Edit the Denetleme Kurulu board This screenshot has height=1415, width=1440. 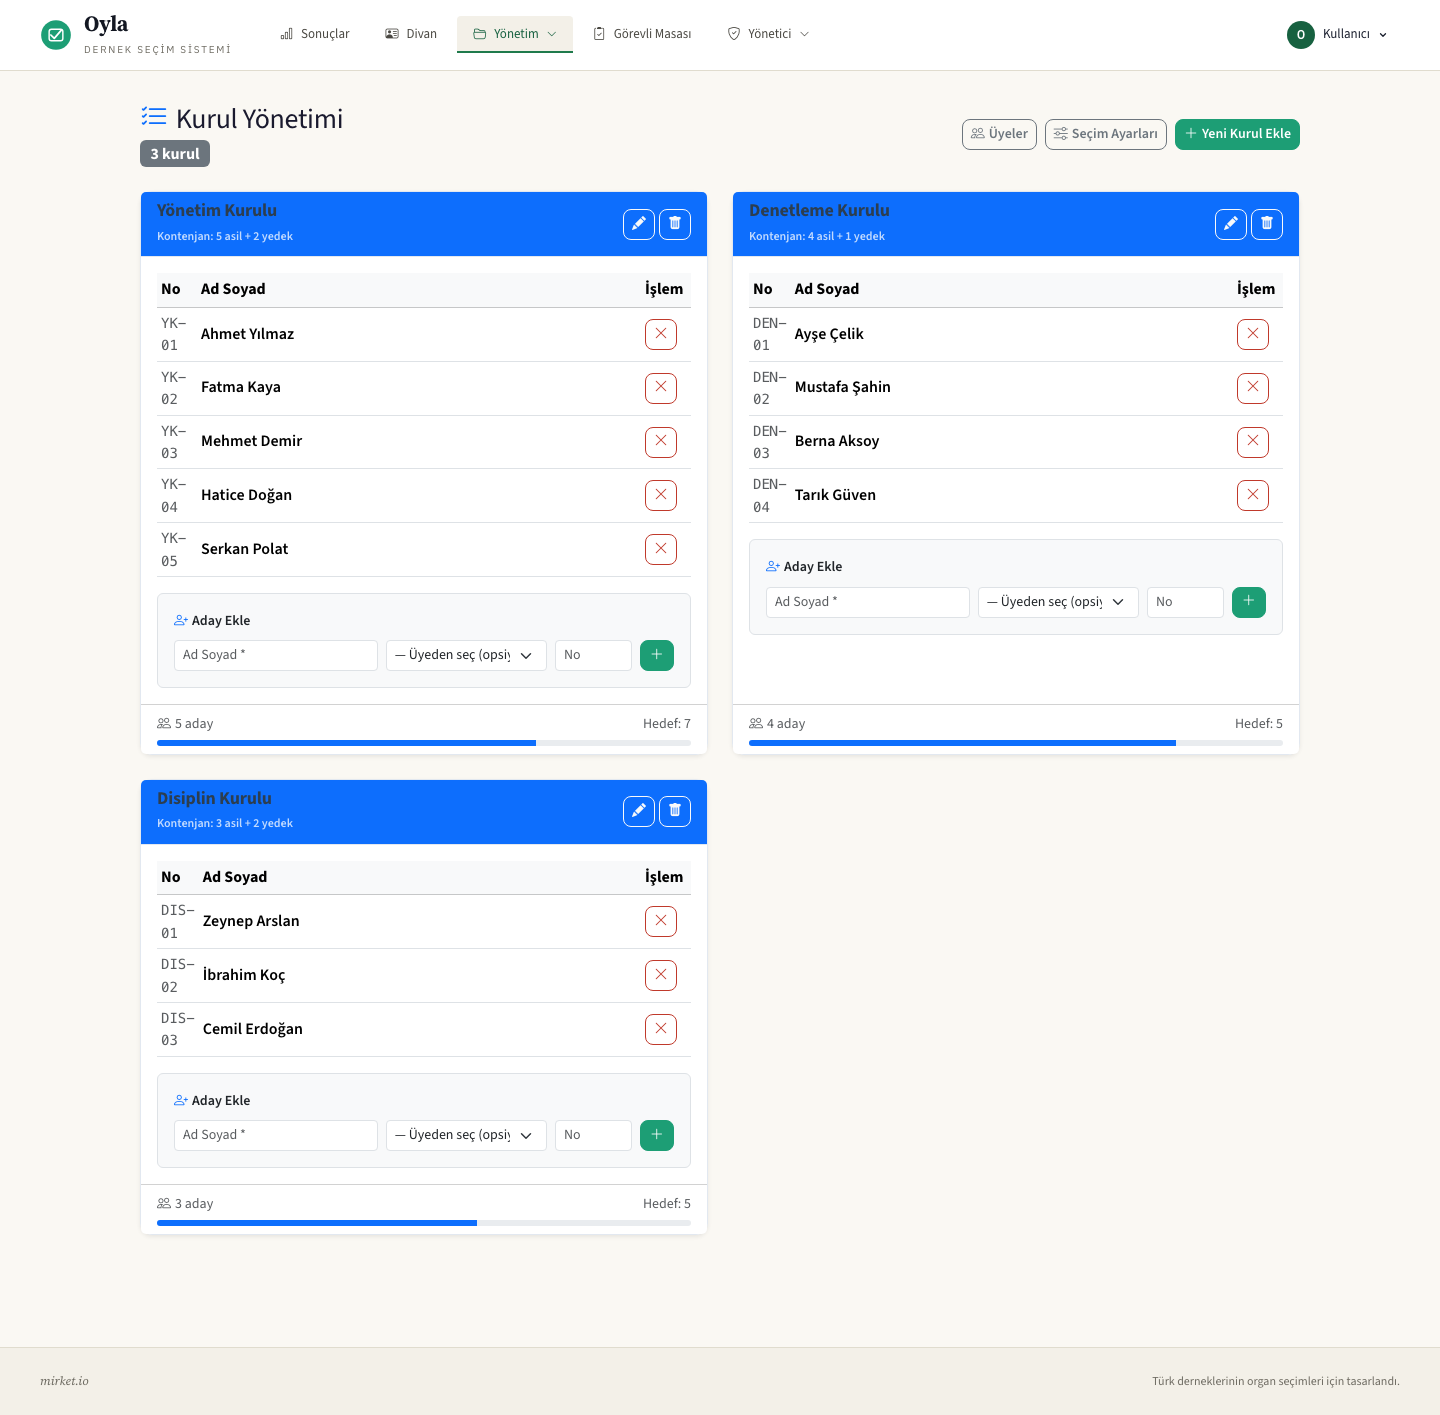pos(1231,224)
